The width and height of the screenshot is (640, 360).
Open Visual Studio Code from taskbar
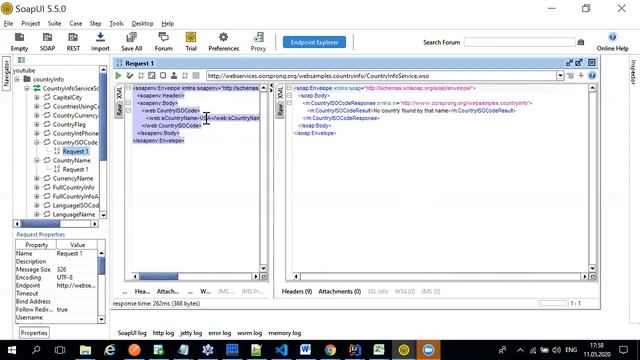click(x=281, y=350)
